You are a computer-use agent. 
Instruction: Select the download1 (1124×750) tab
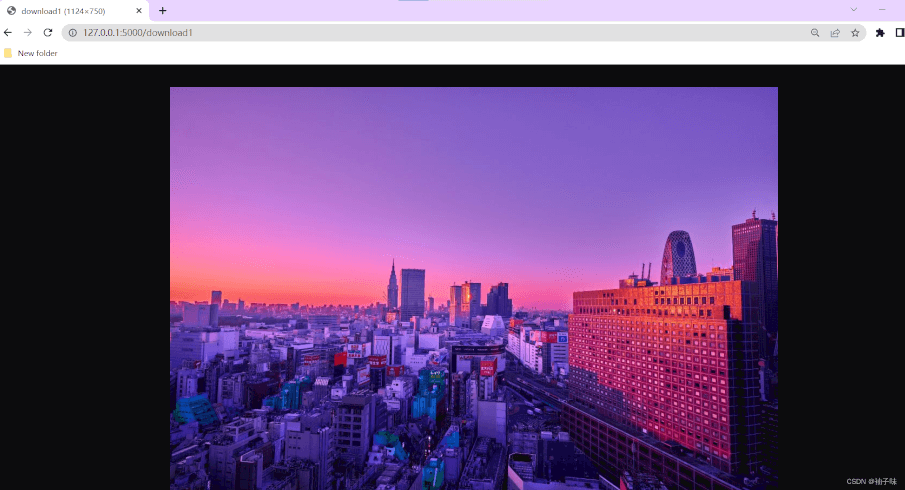click(x=74, y=11)
